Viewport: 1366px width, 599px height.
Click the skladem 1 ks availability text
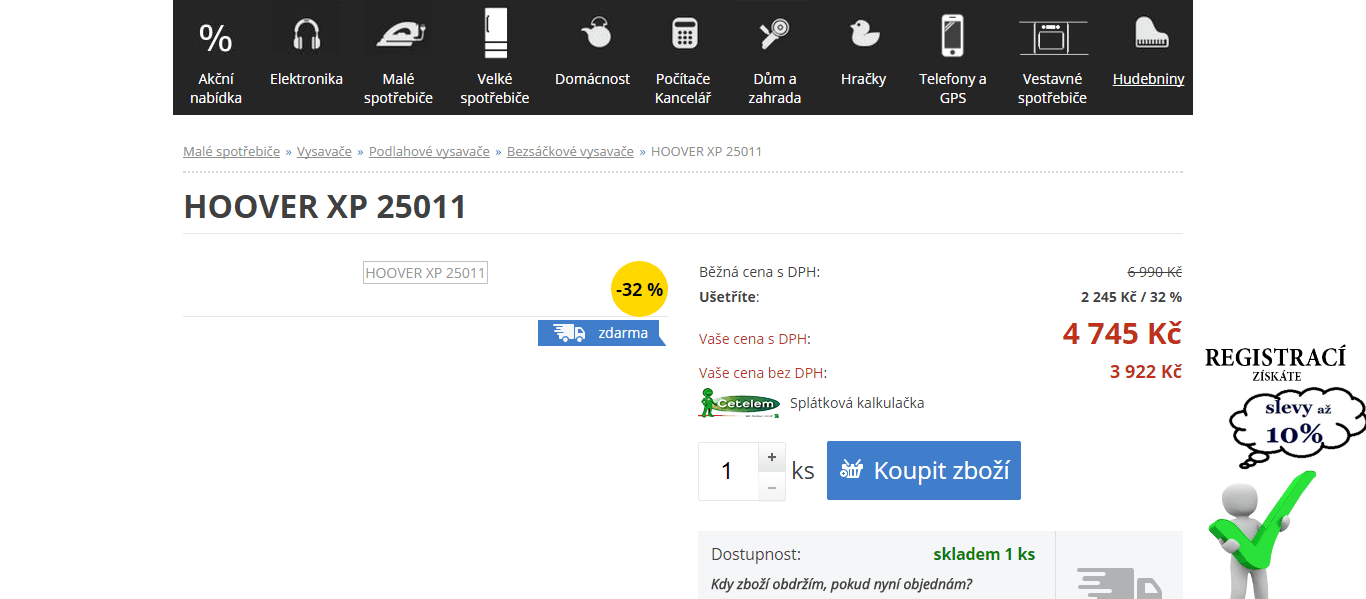984,554
